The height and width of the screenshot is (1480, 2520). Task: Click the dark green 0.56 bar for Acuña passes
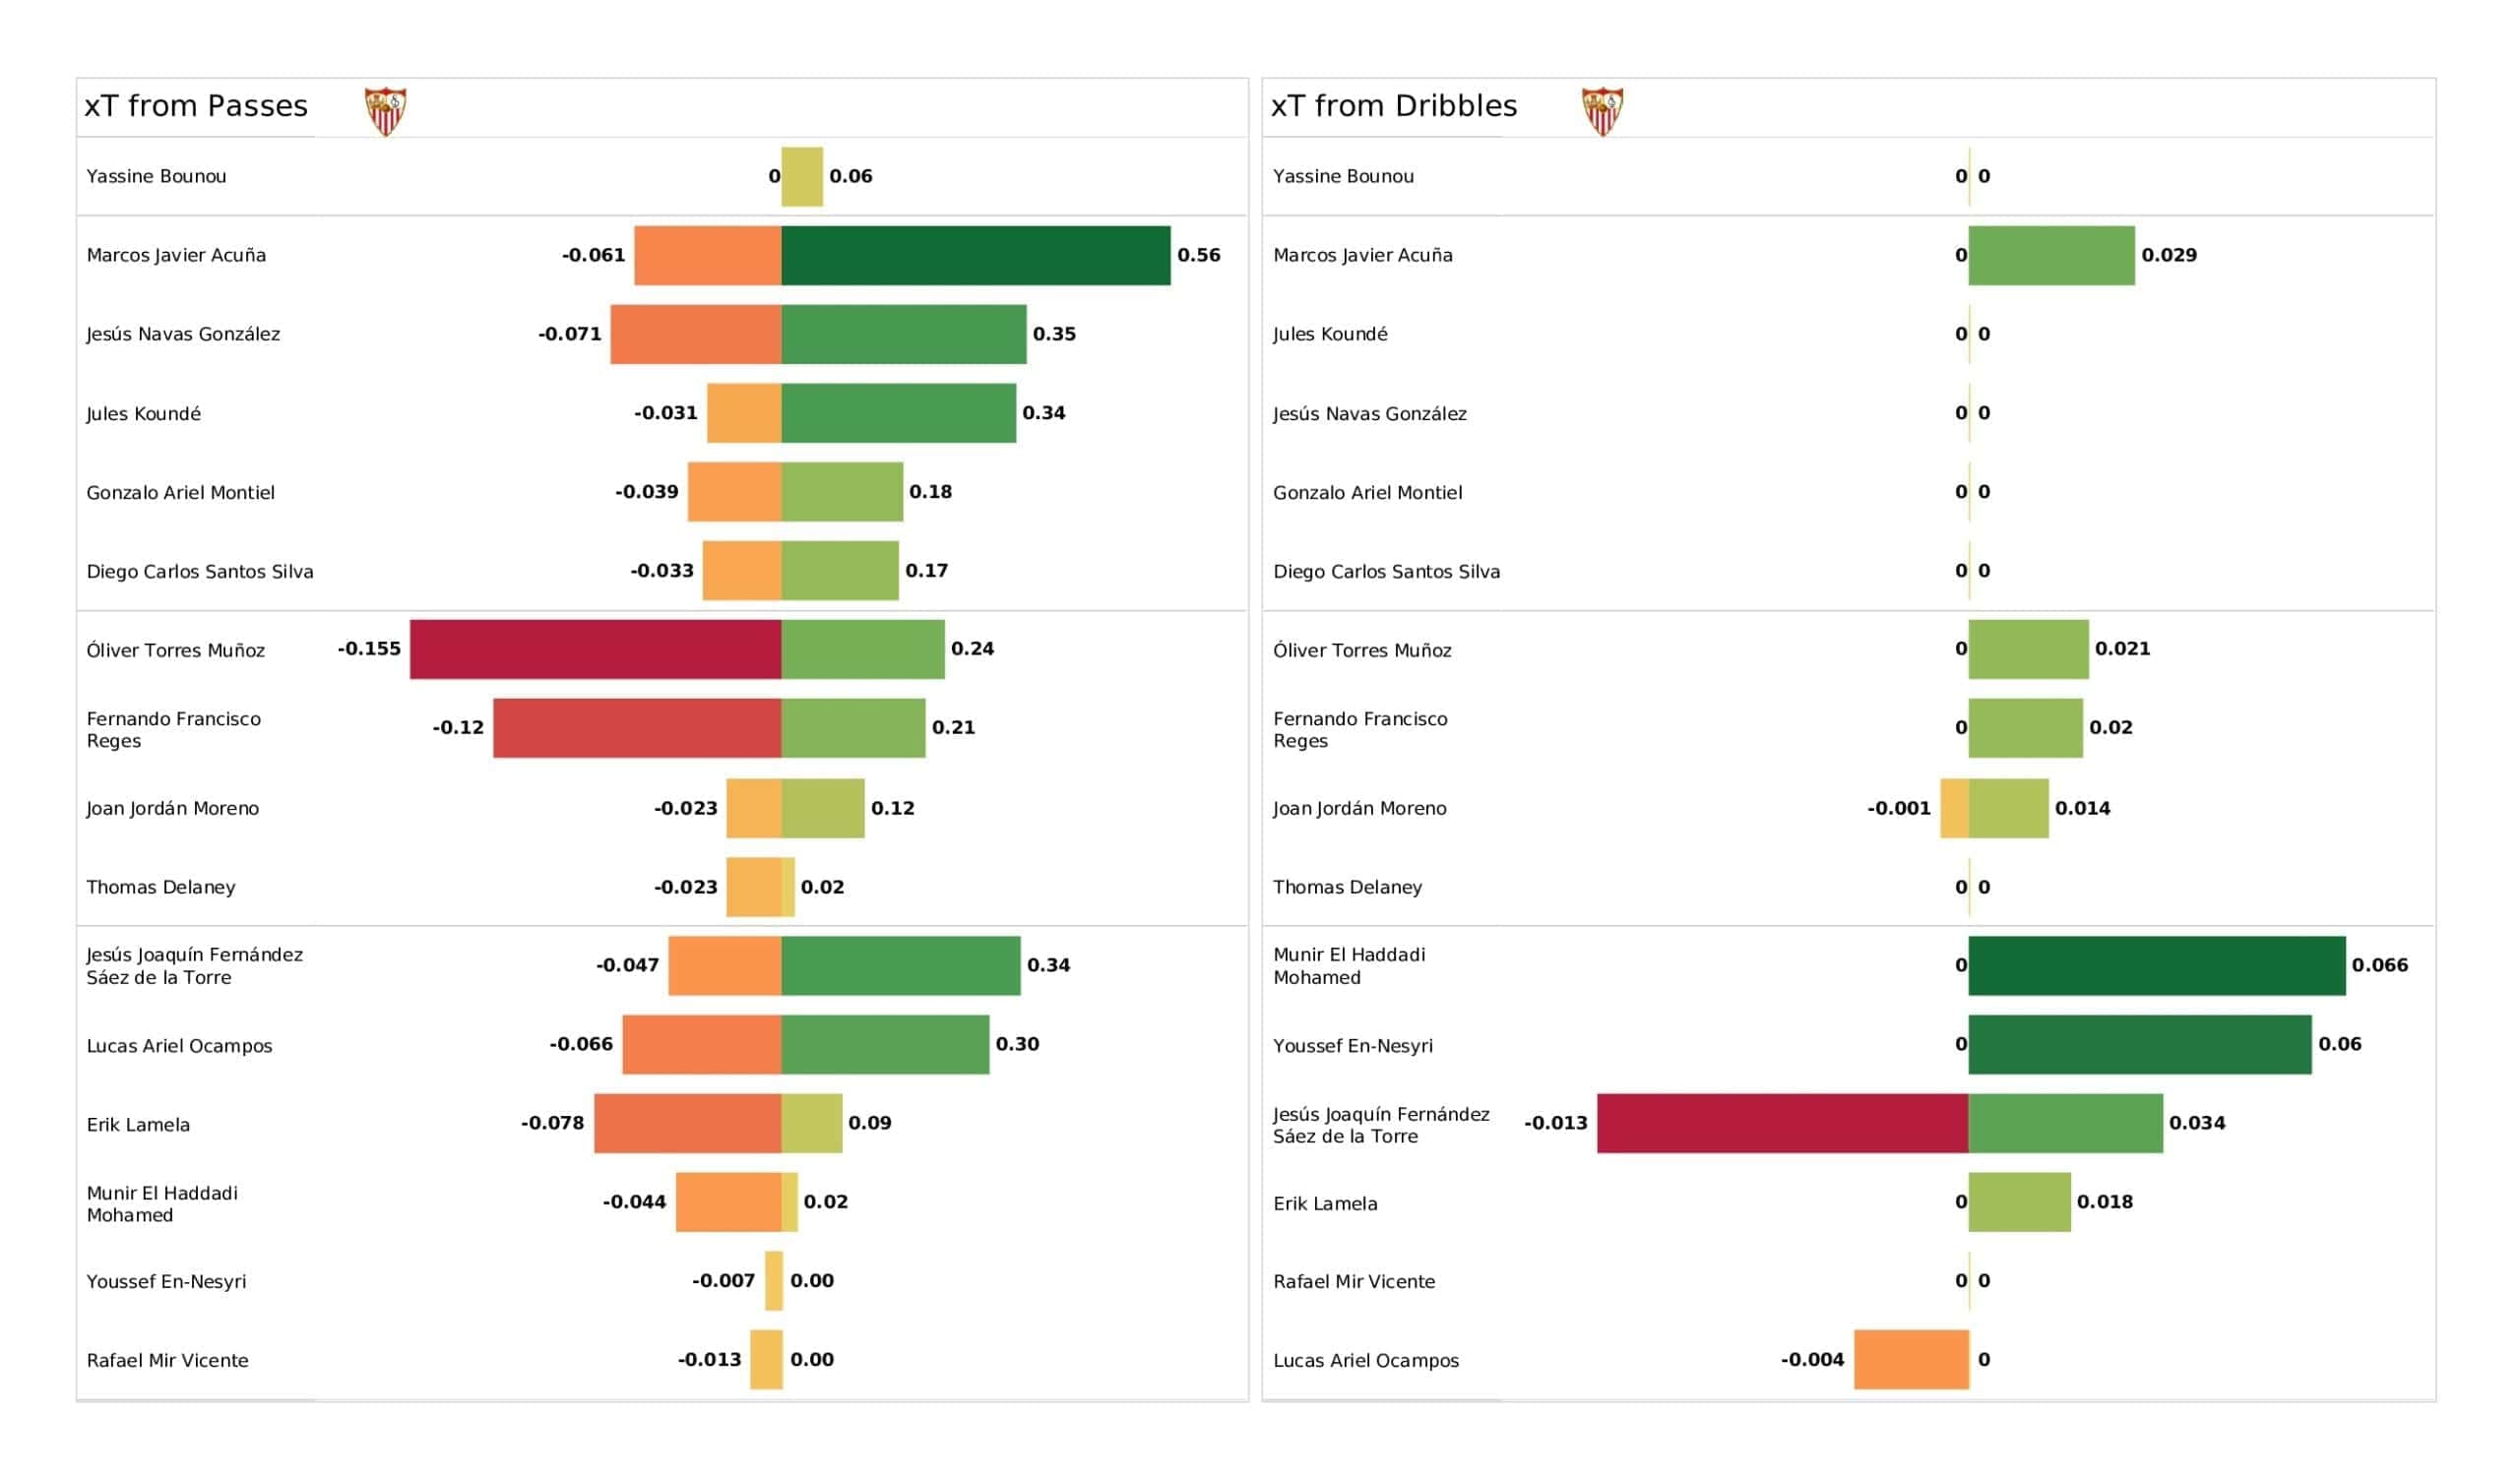[x=975, y=255]
